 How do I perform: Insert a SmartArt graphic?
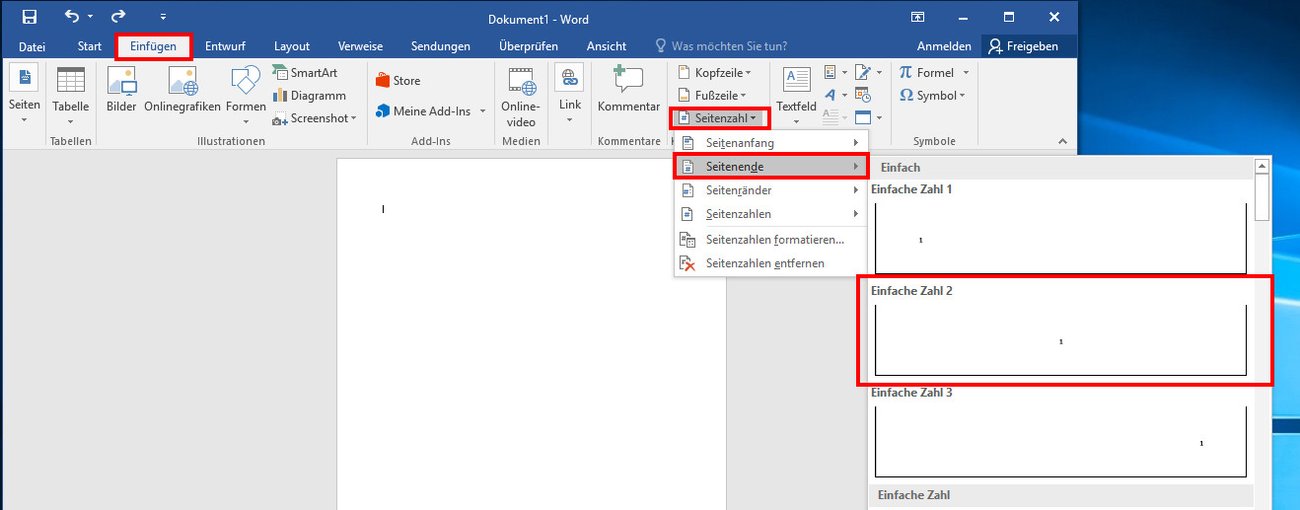click(308, 73)
